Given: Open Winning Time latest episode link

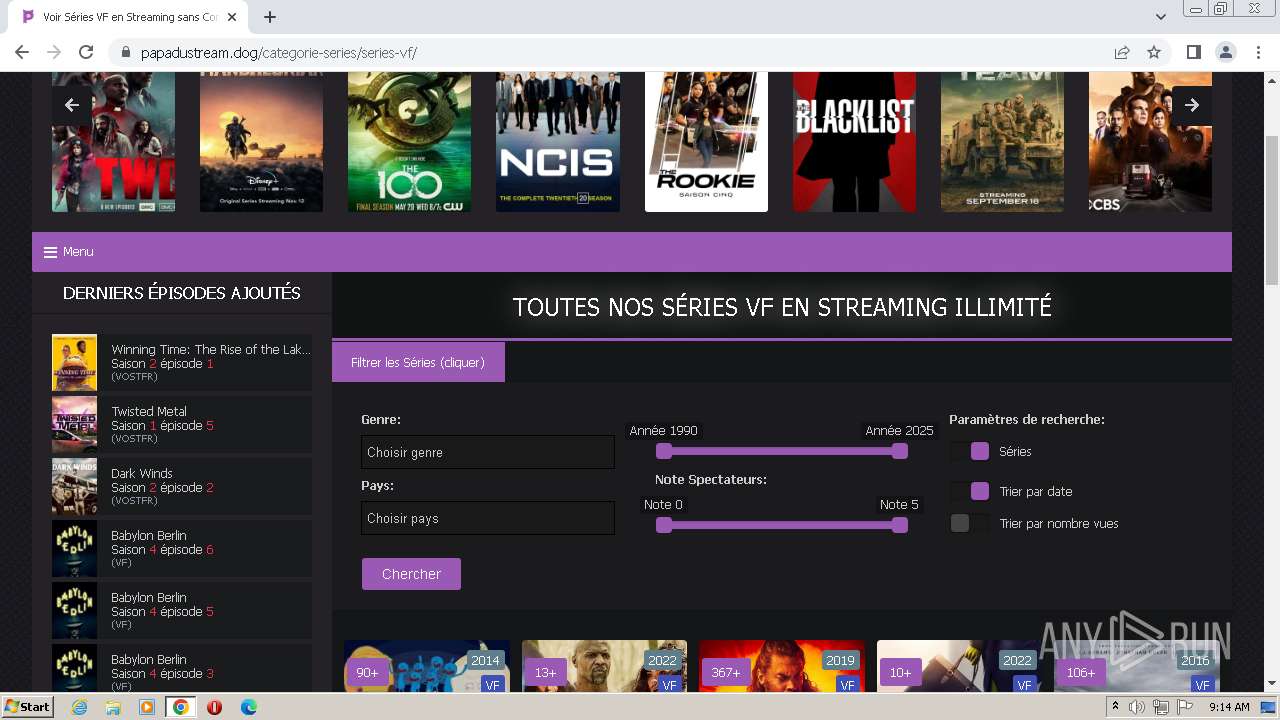Looking at the screenshot, I should coord(182,362).
